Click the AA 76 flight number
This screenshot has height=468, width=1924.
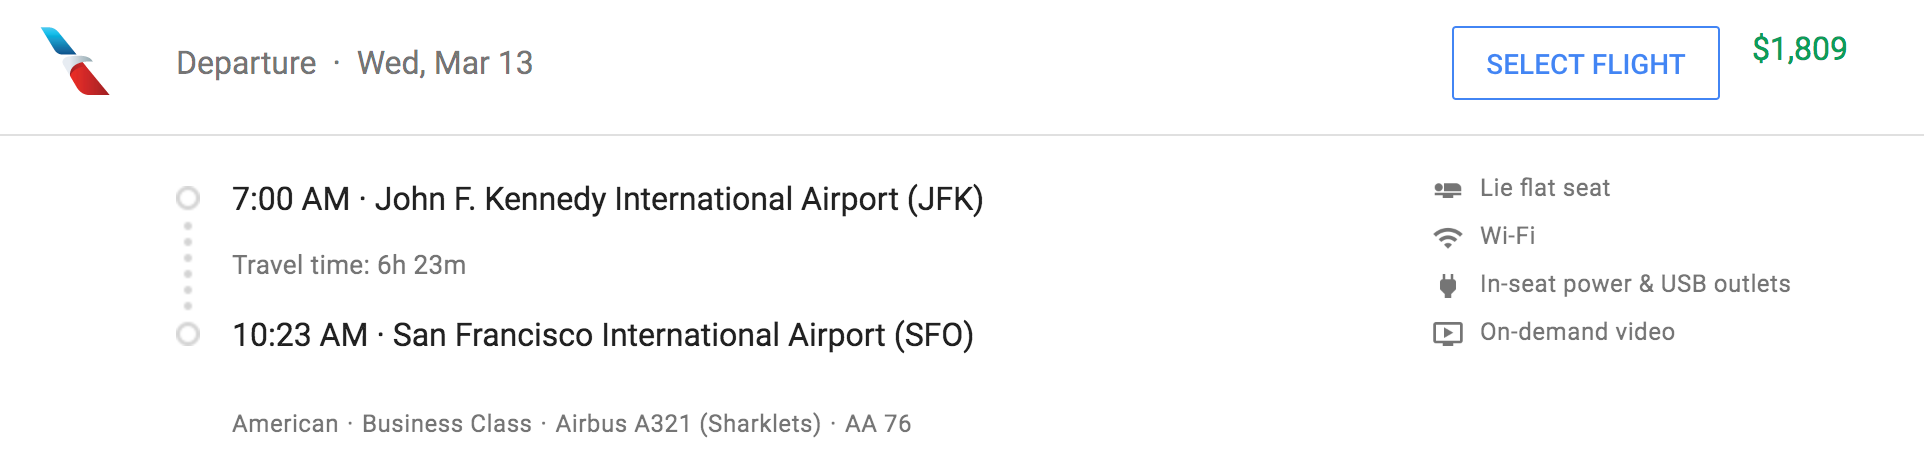(x=878, y=424)
